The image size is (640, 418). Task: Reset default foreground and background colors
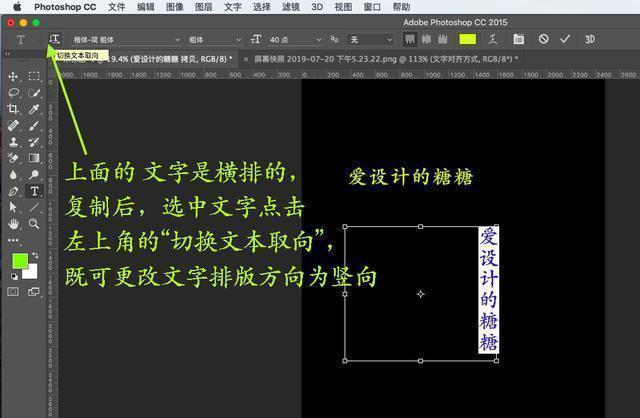(14, 276)
